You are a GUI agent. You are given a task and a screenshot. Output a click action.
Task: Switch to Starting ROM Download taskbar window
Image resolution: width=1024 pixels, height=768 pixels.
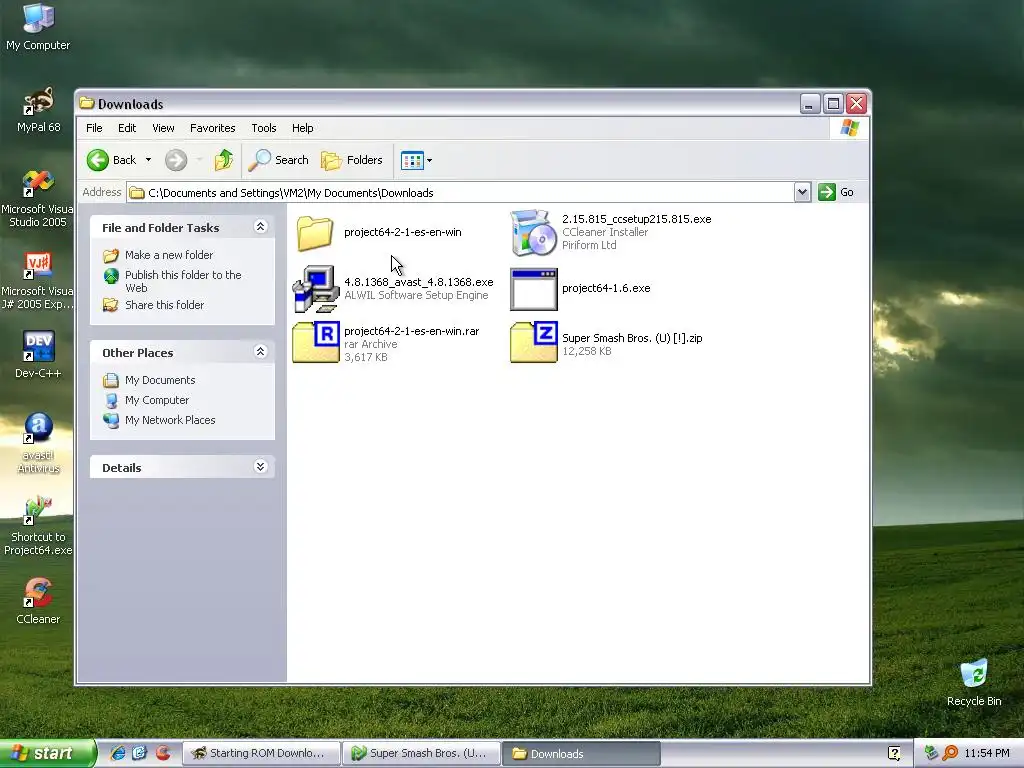pos(261,754)
